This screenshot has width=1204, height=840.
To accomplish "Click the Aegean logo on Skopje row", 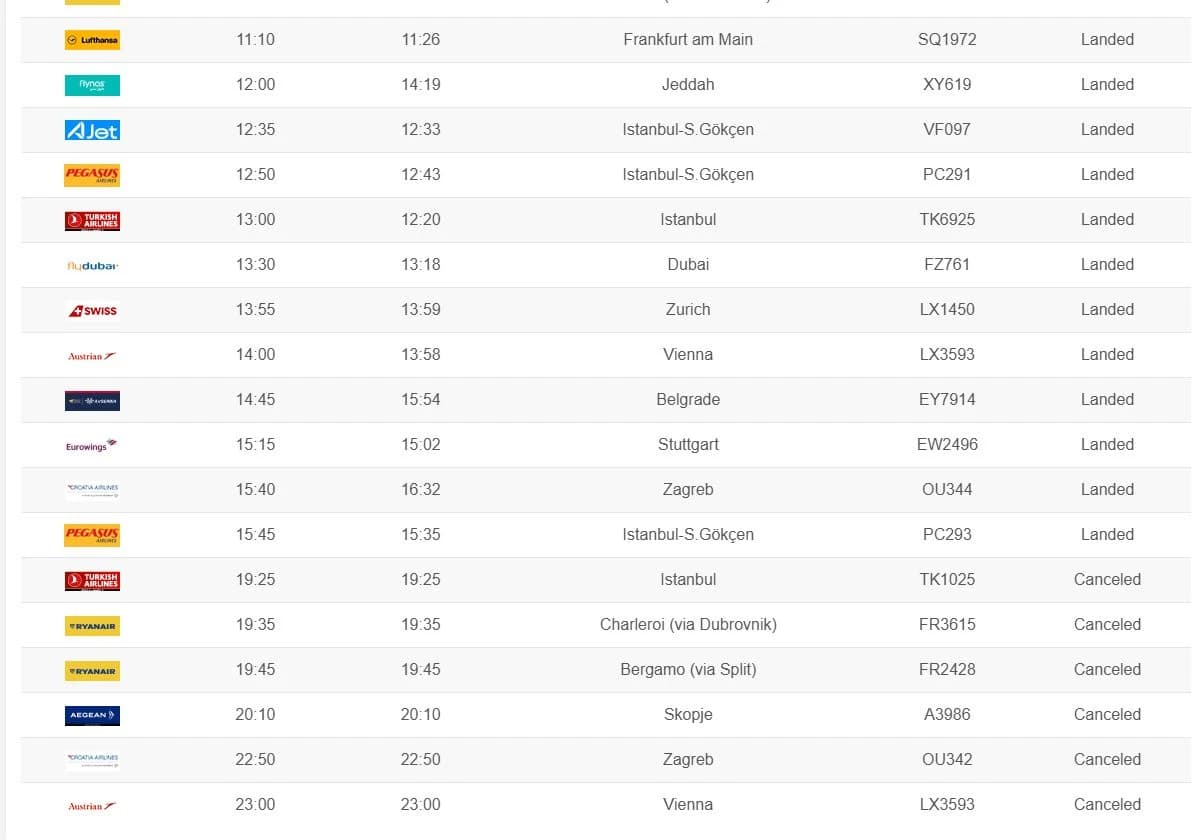I will tap(92, 715).
